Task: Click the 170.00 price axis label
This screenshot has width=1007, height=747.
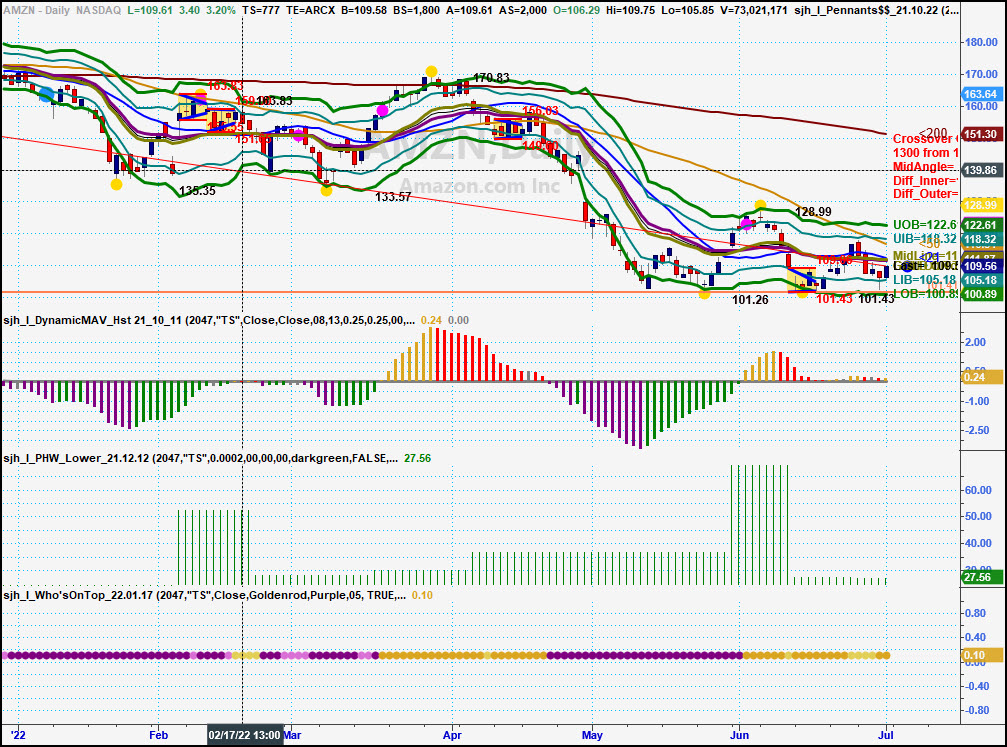Action: (x=981, y=75)
